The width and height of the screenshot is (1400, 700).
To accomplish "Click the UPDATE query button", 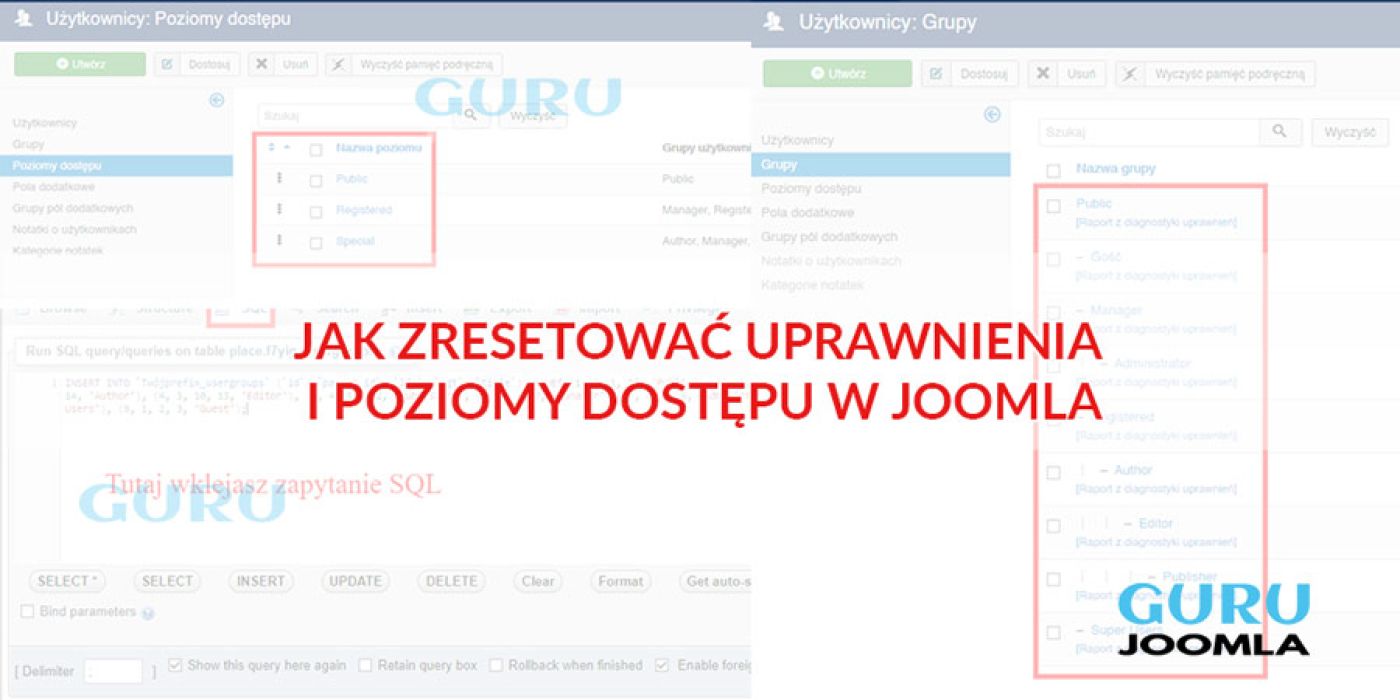I will tap(355, 581).
